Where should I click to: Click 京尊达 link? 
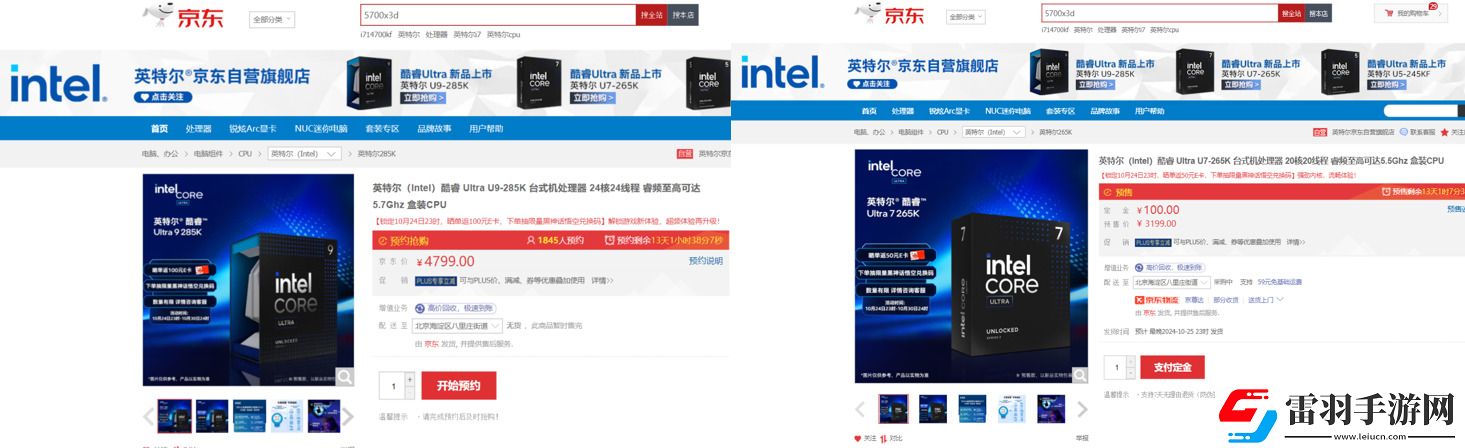pos(1194,299)
